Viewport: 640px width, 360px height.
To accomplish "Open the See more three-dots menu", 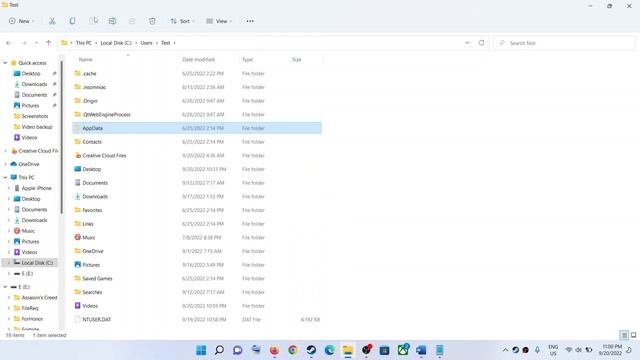I will 250,21.
